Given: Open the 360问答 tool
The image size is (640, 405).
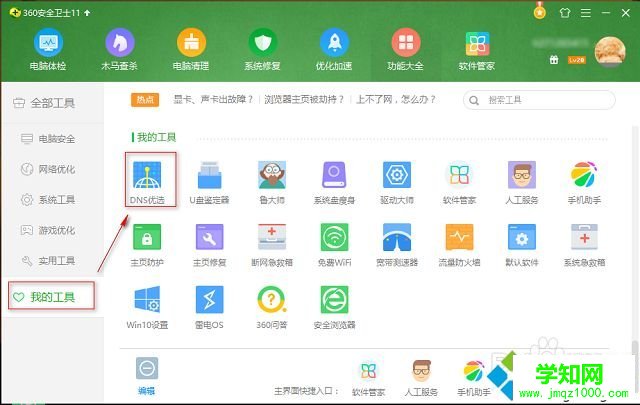Looking at the screenshot, I should click(x=272, y=307).
